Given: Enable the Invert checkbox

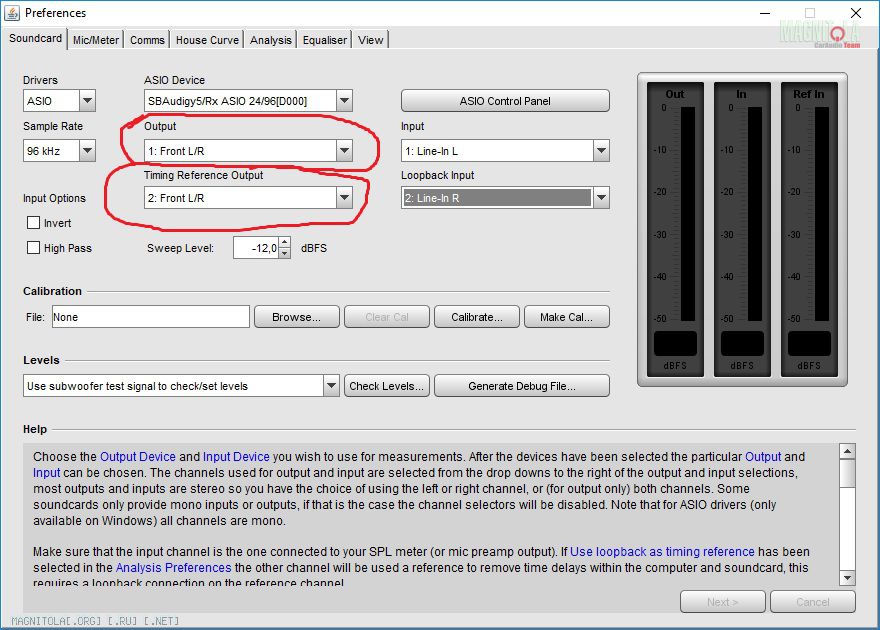Looking at the screenshot, I should tap(34, 223).
